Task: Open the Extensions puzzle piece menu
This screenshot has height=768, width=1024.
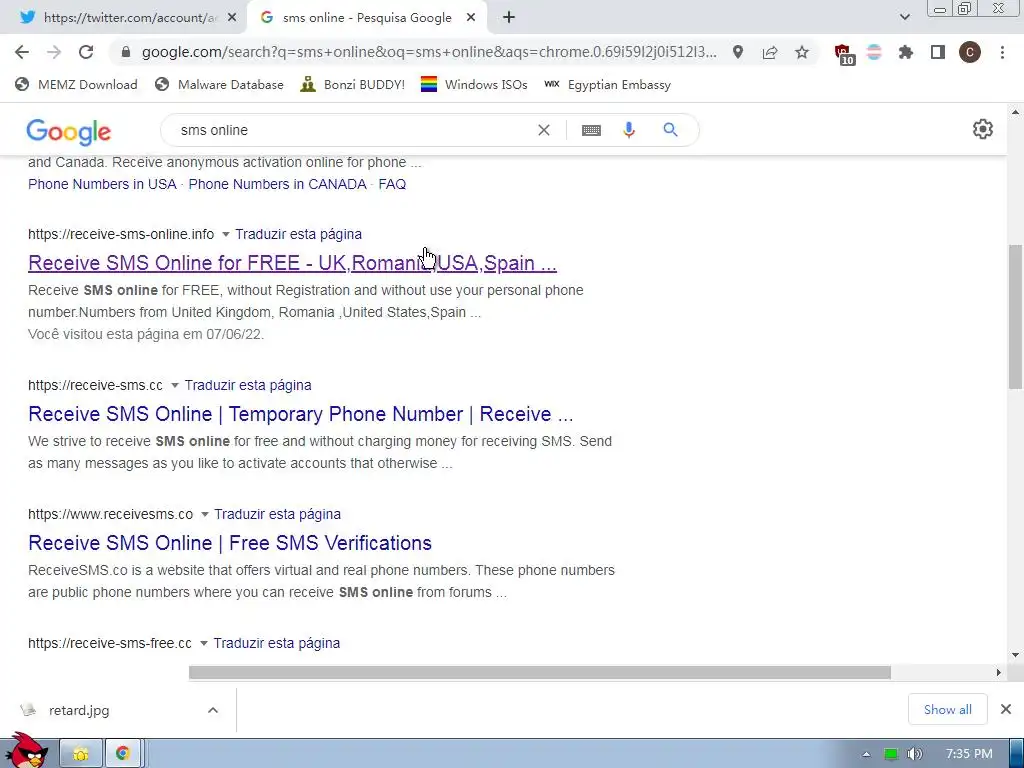Action: tap(906, 52)
